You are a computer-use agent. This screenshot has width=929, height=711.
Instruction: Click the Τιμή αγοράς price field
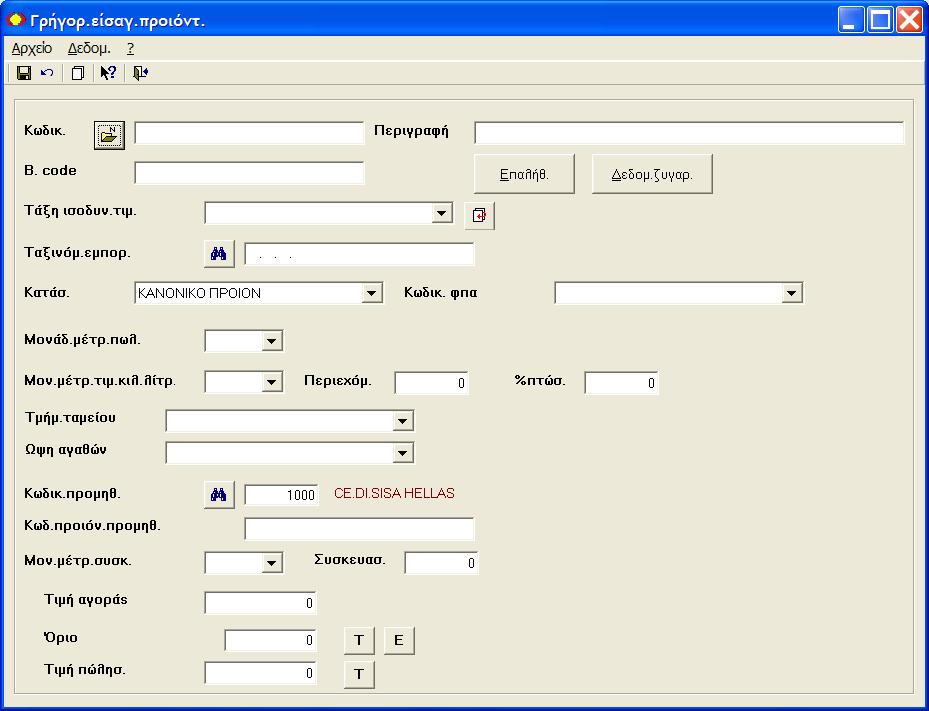click(260, 603)
